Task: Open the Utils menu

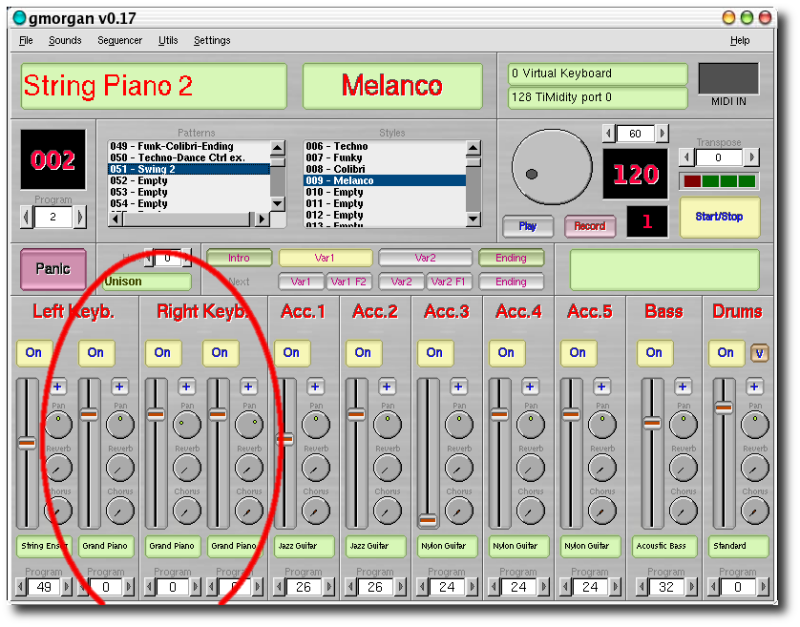Action: tap(168, 40)
